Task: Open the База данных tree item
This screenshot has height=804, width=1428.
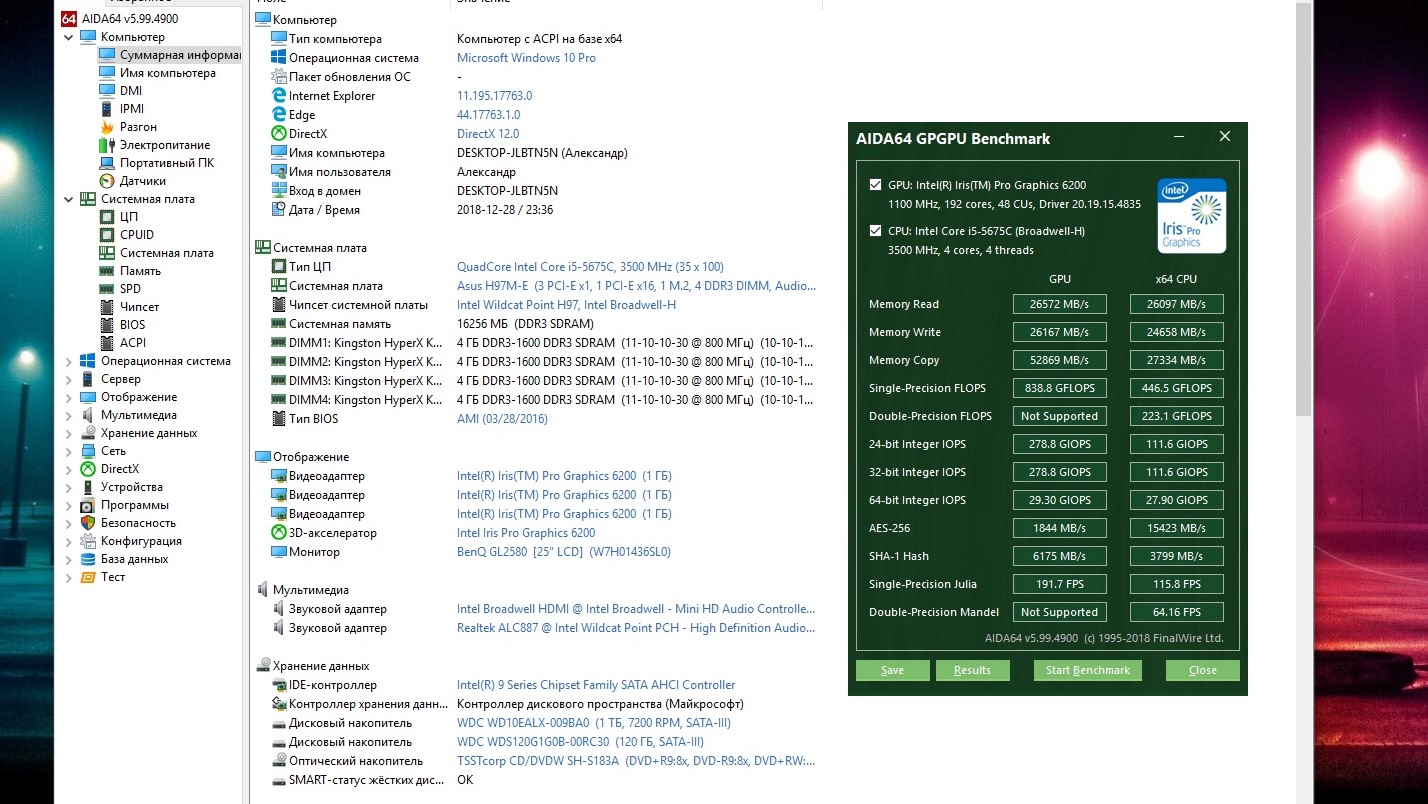Action: coord(134,559)
